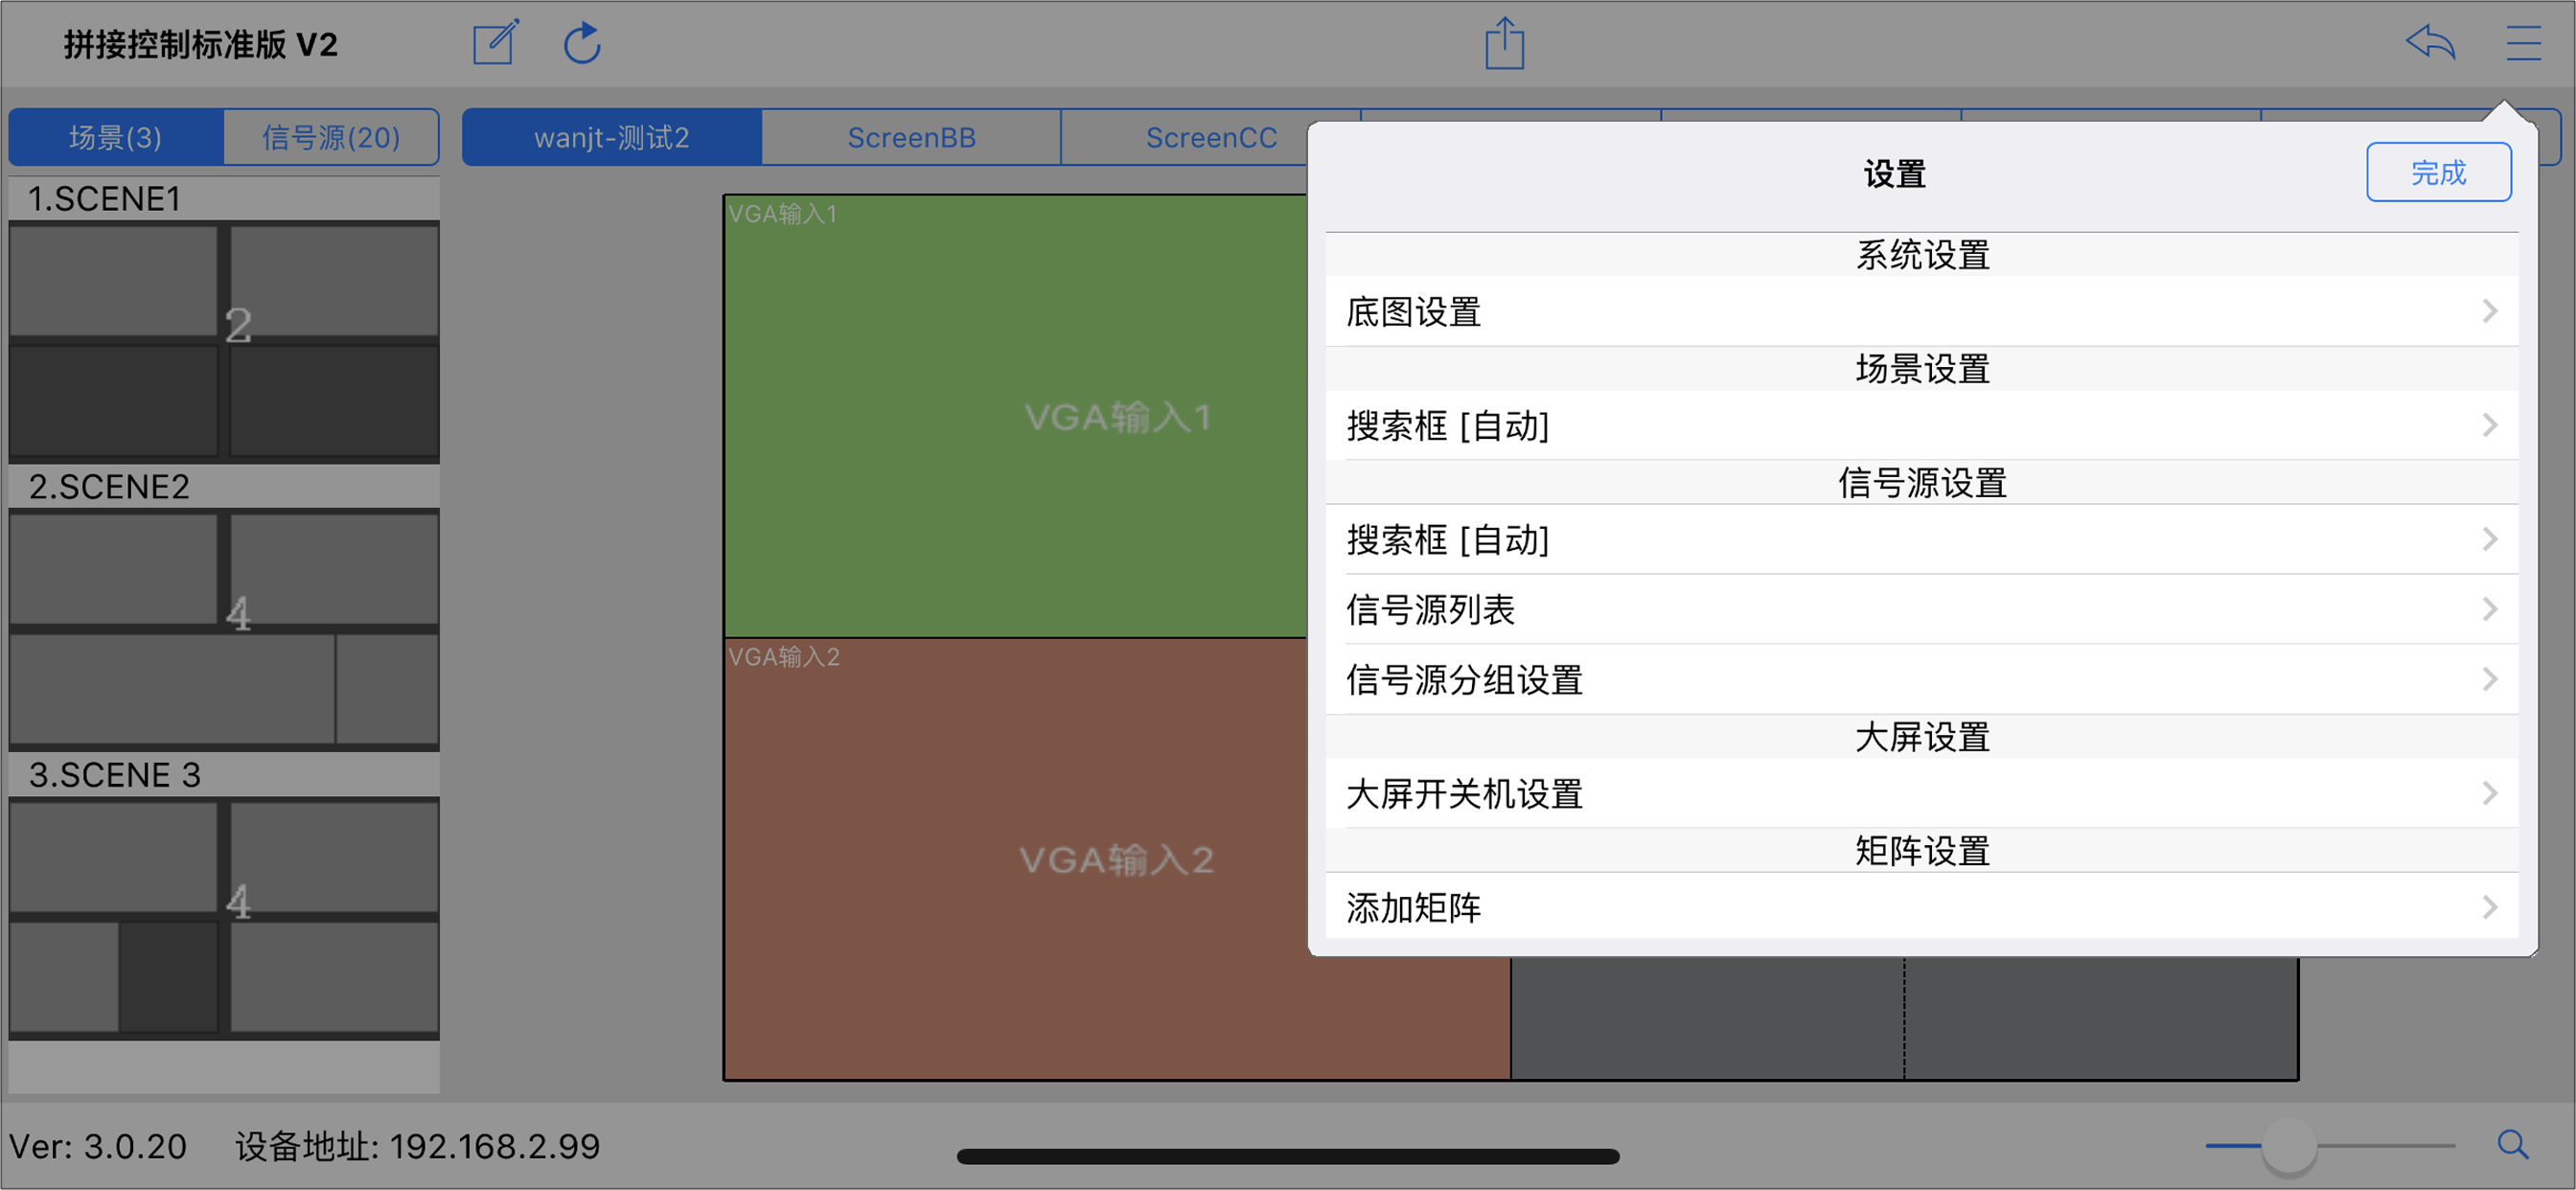Click the zoom slider handle

[2288, 1145]
